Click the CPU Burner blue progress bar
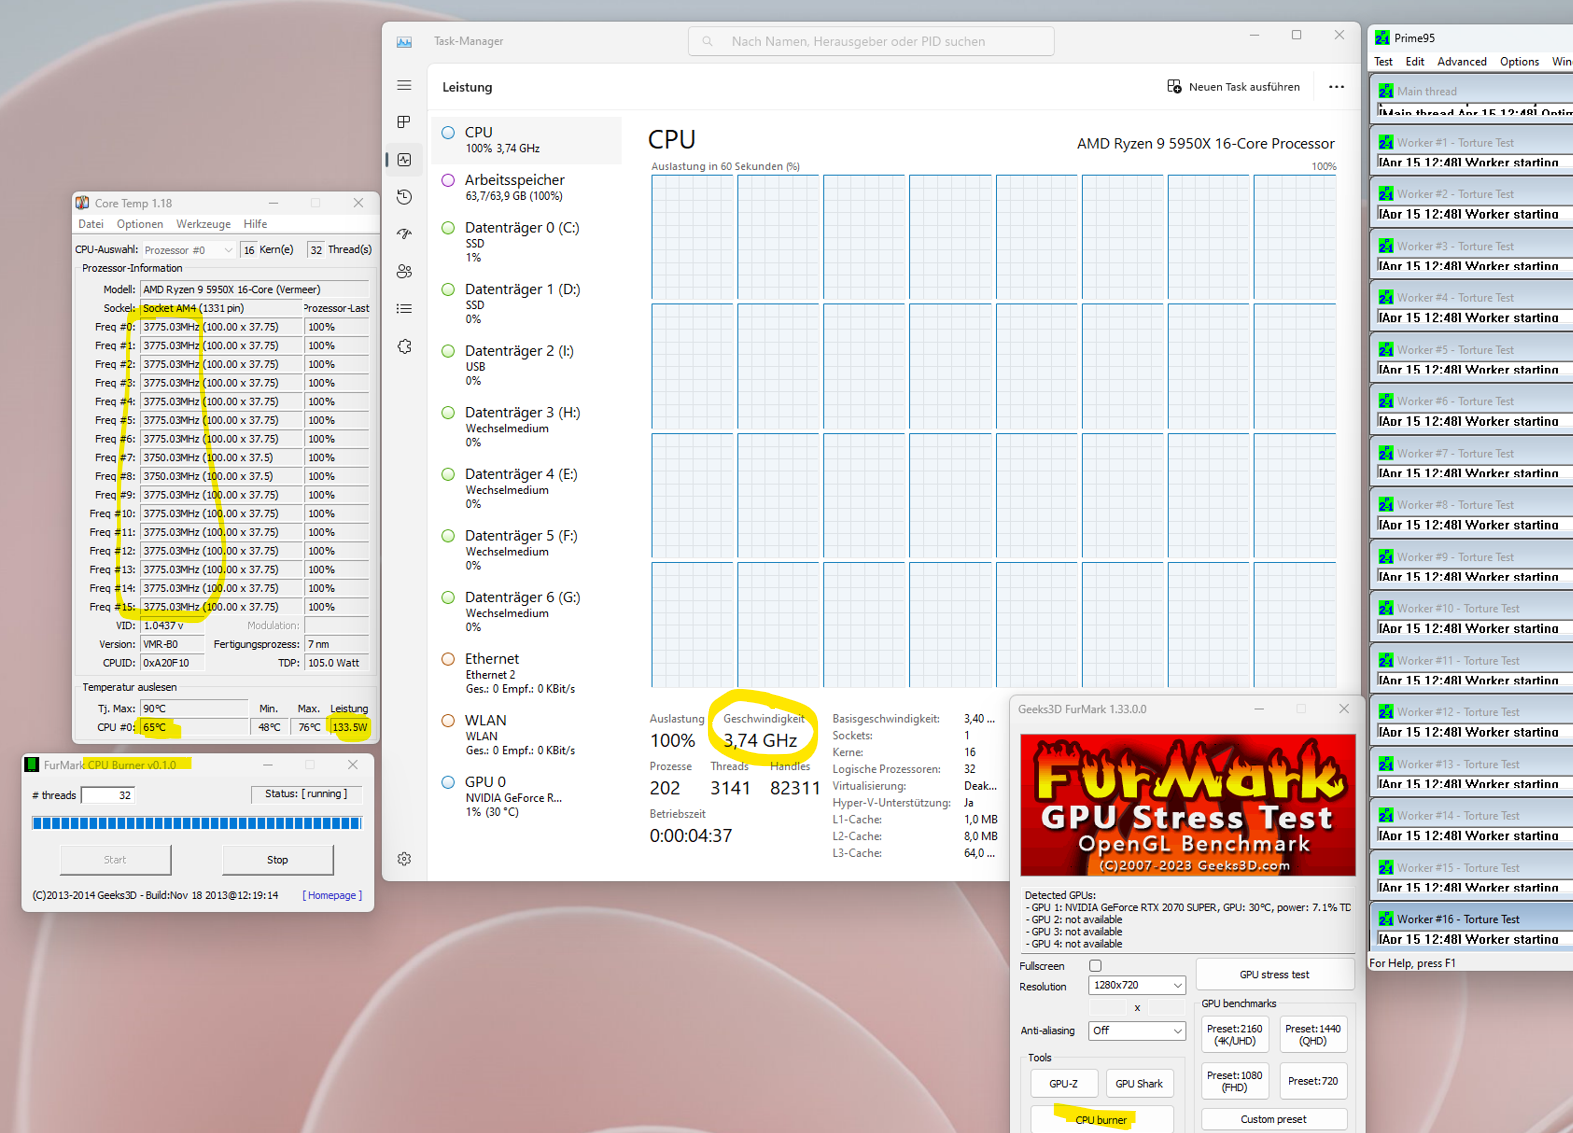 pos(197,823)
